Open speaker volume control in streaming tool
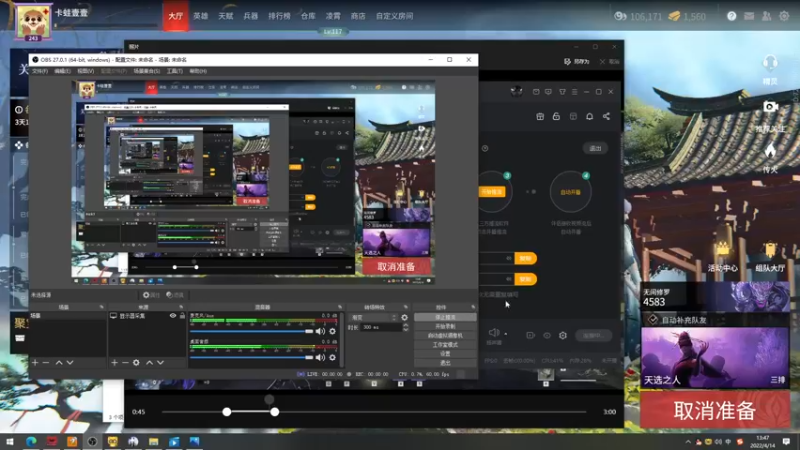 pos(494,333)
